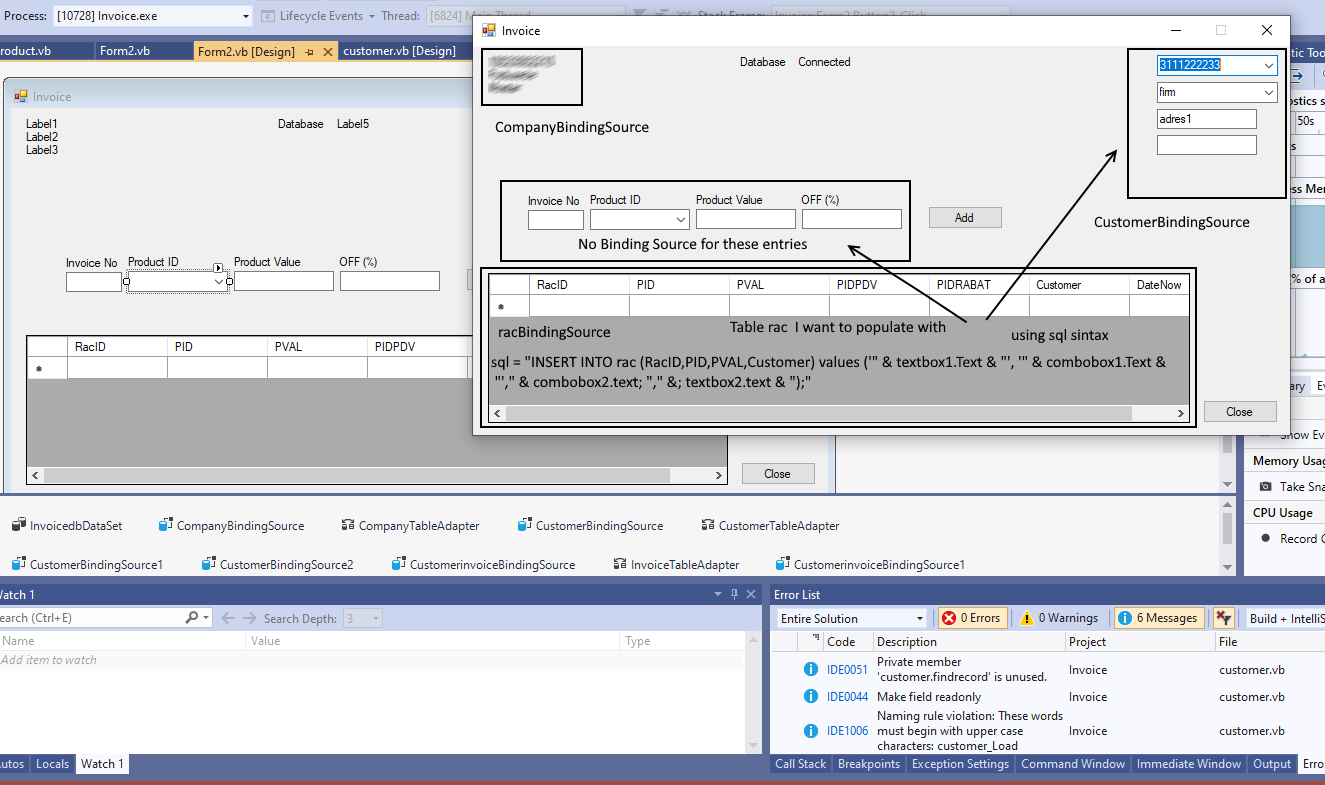Click the grid horizontal scrollbar in Invoice window
1325x785 pixels.
[x=839, y=413]
